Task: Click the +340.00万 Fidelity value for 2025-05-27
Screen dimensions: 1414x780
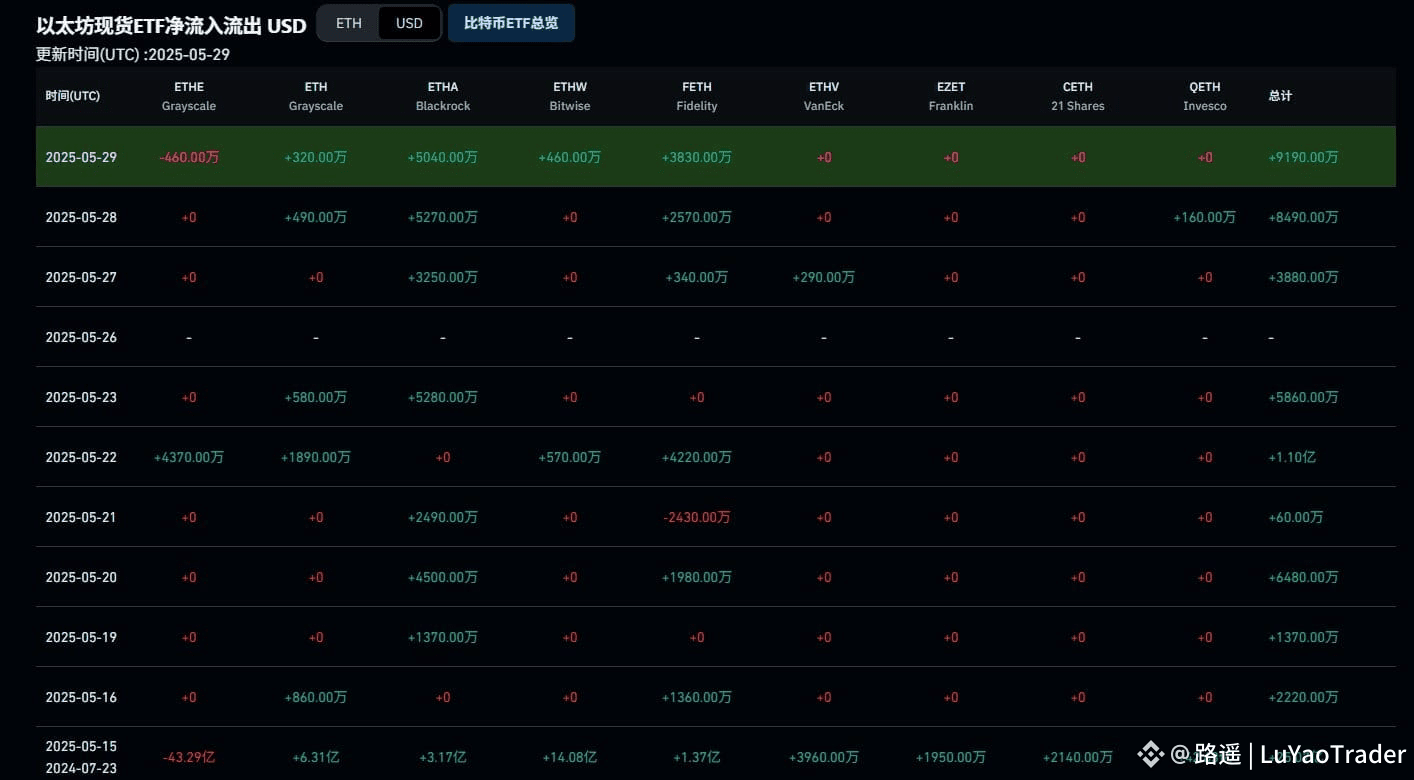Action: 697,277
